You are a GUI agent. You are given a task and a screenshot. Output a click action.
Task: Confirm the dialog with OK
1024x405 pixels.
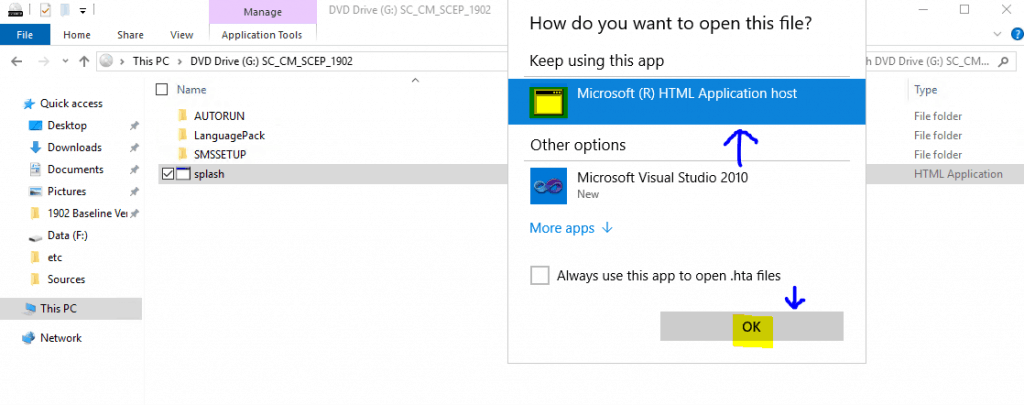[x=752, y=326]
